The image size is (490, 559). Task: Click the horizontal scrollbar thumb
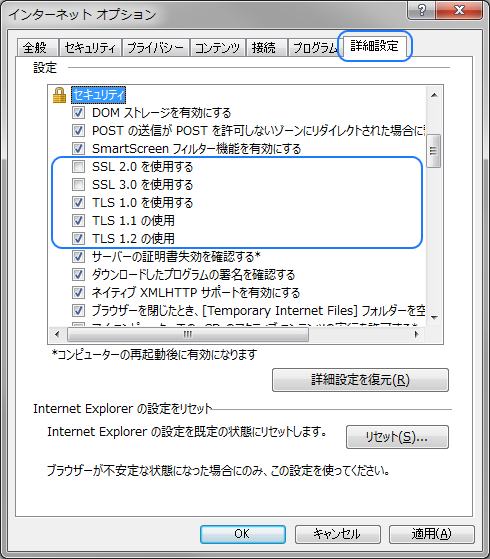pos(188,334)
